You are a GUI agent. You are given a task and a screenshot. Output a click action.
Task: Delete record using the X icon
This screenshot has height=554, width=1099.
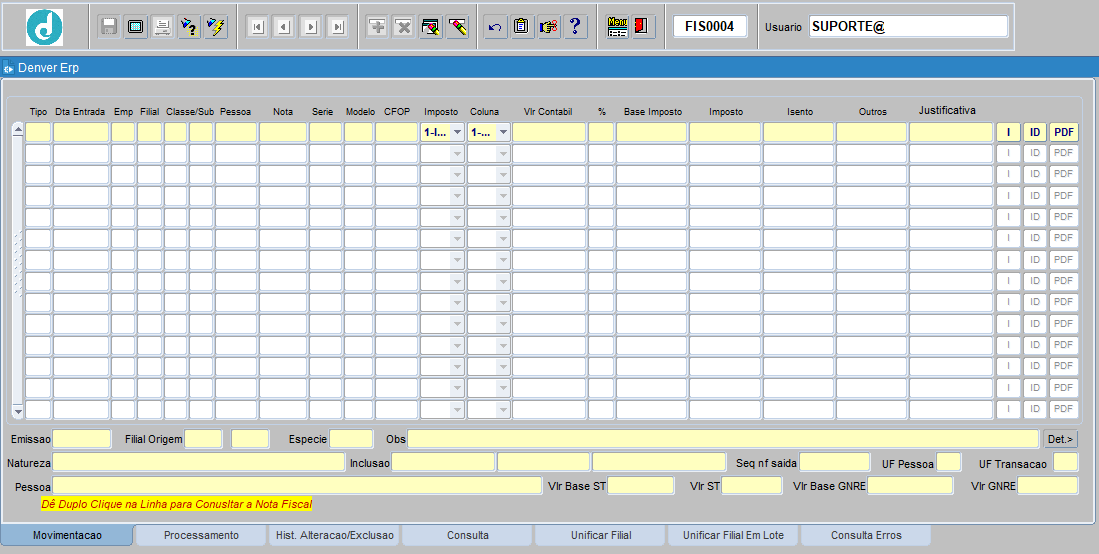[x=404, y=27]
